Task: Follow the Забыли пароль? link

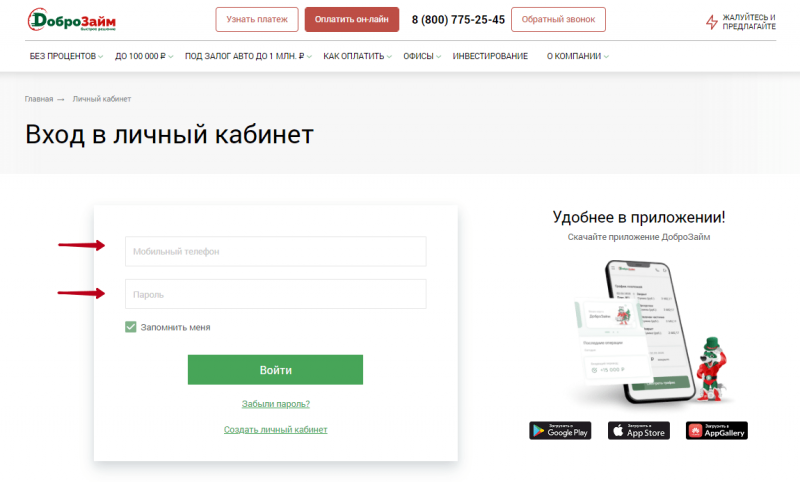Action: tap(276, 404)
